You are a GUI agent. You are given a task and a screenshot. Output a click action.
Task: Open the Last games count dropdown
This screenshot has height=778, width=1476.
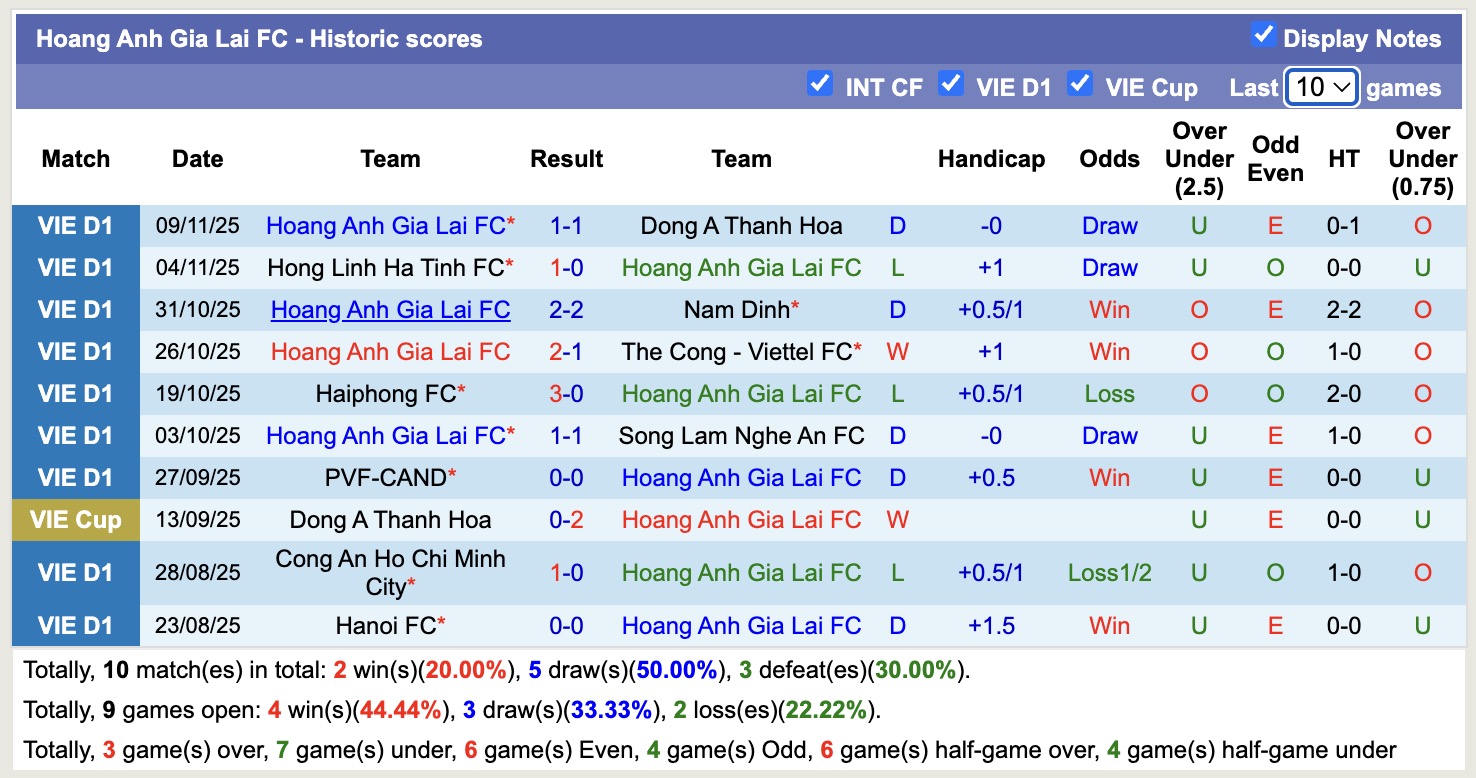pyautogui.click(x=1321, y=87)
